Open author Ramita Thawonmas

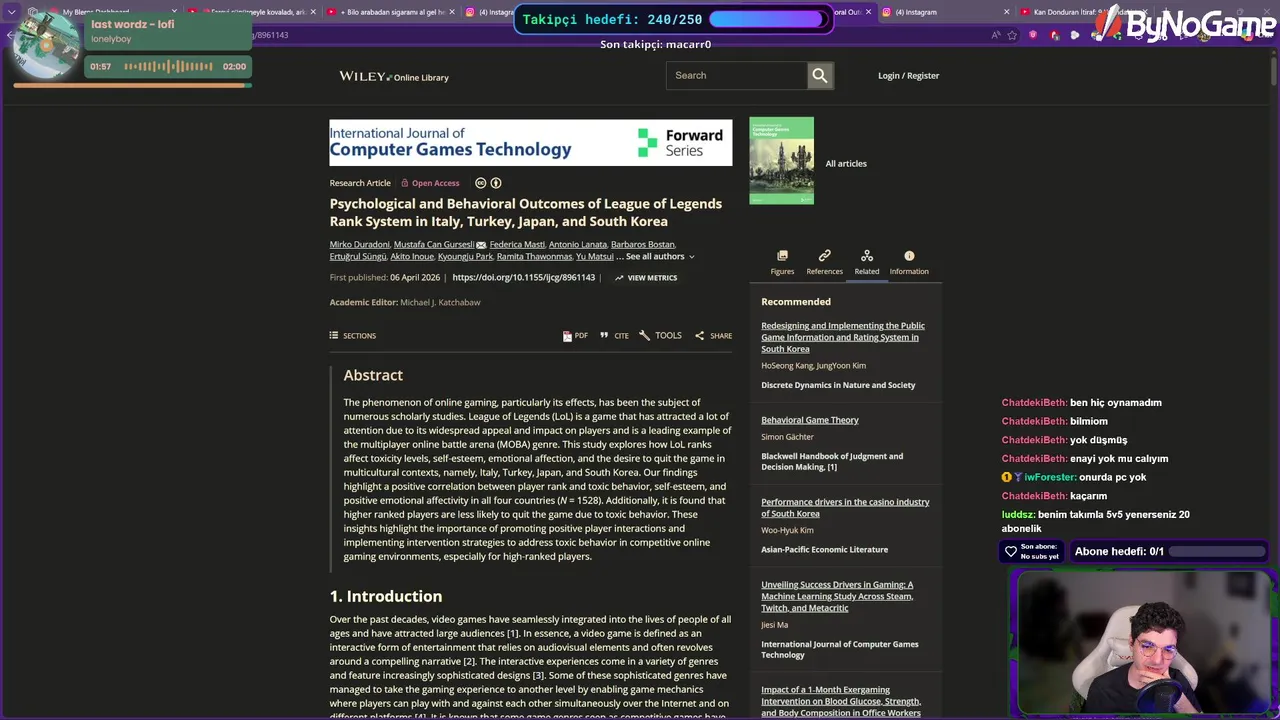(x=534, y=257)
